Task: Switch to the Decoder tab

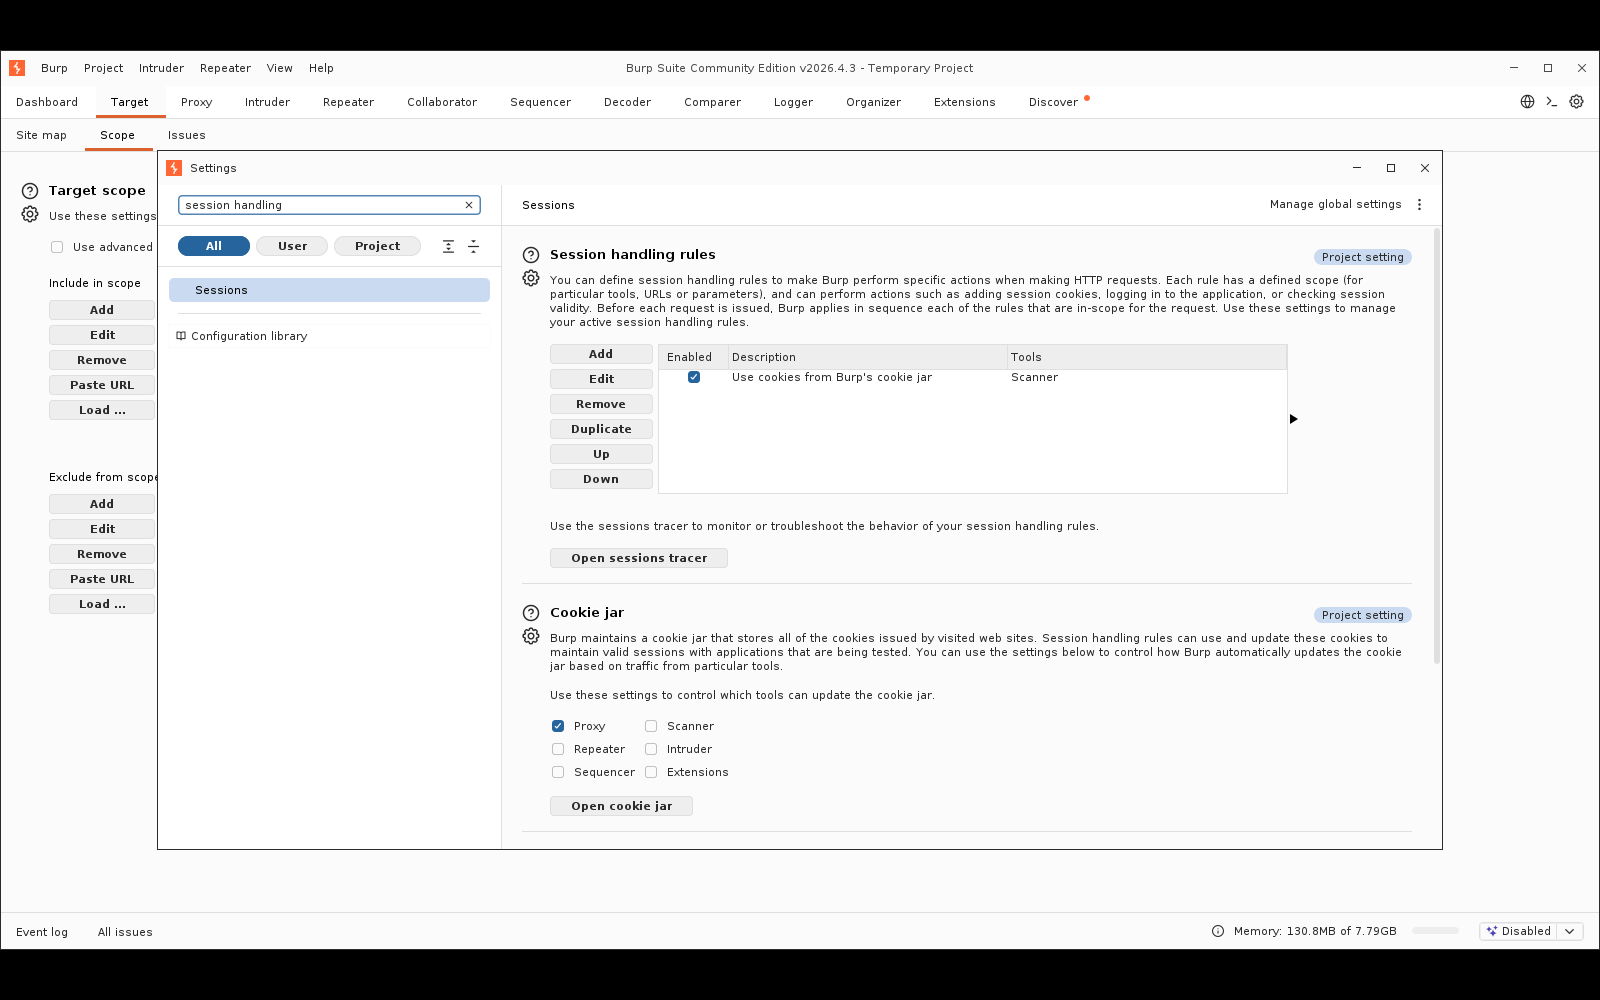Action: coord(627,102)
